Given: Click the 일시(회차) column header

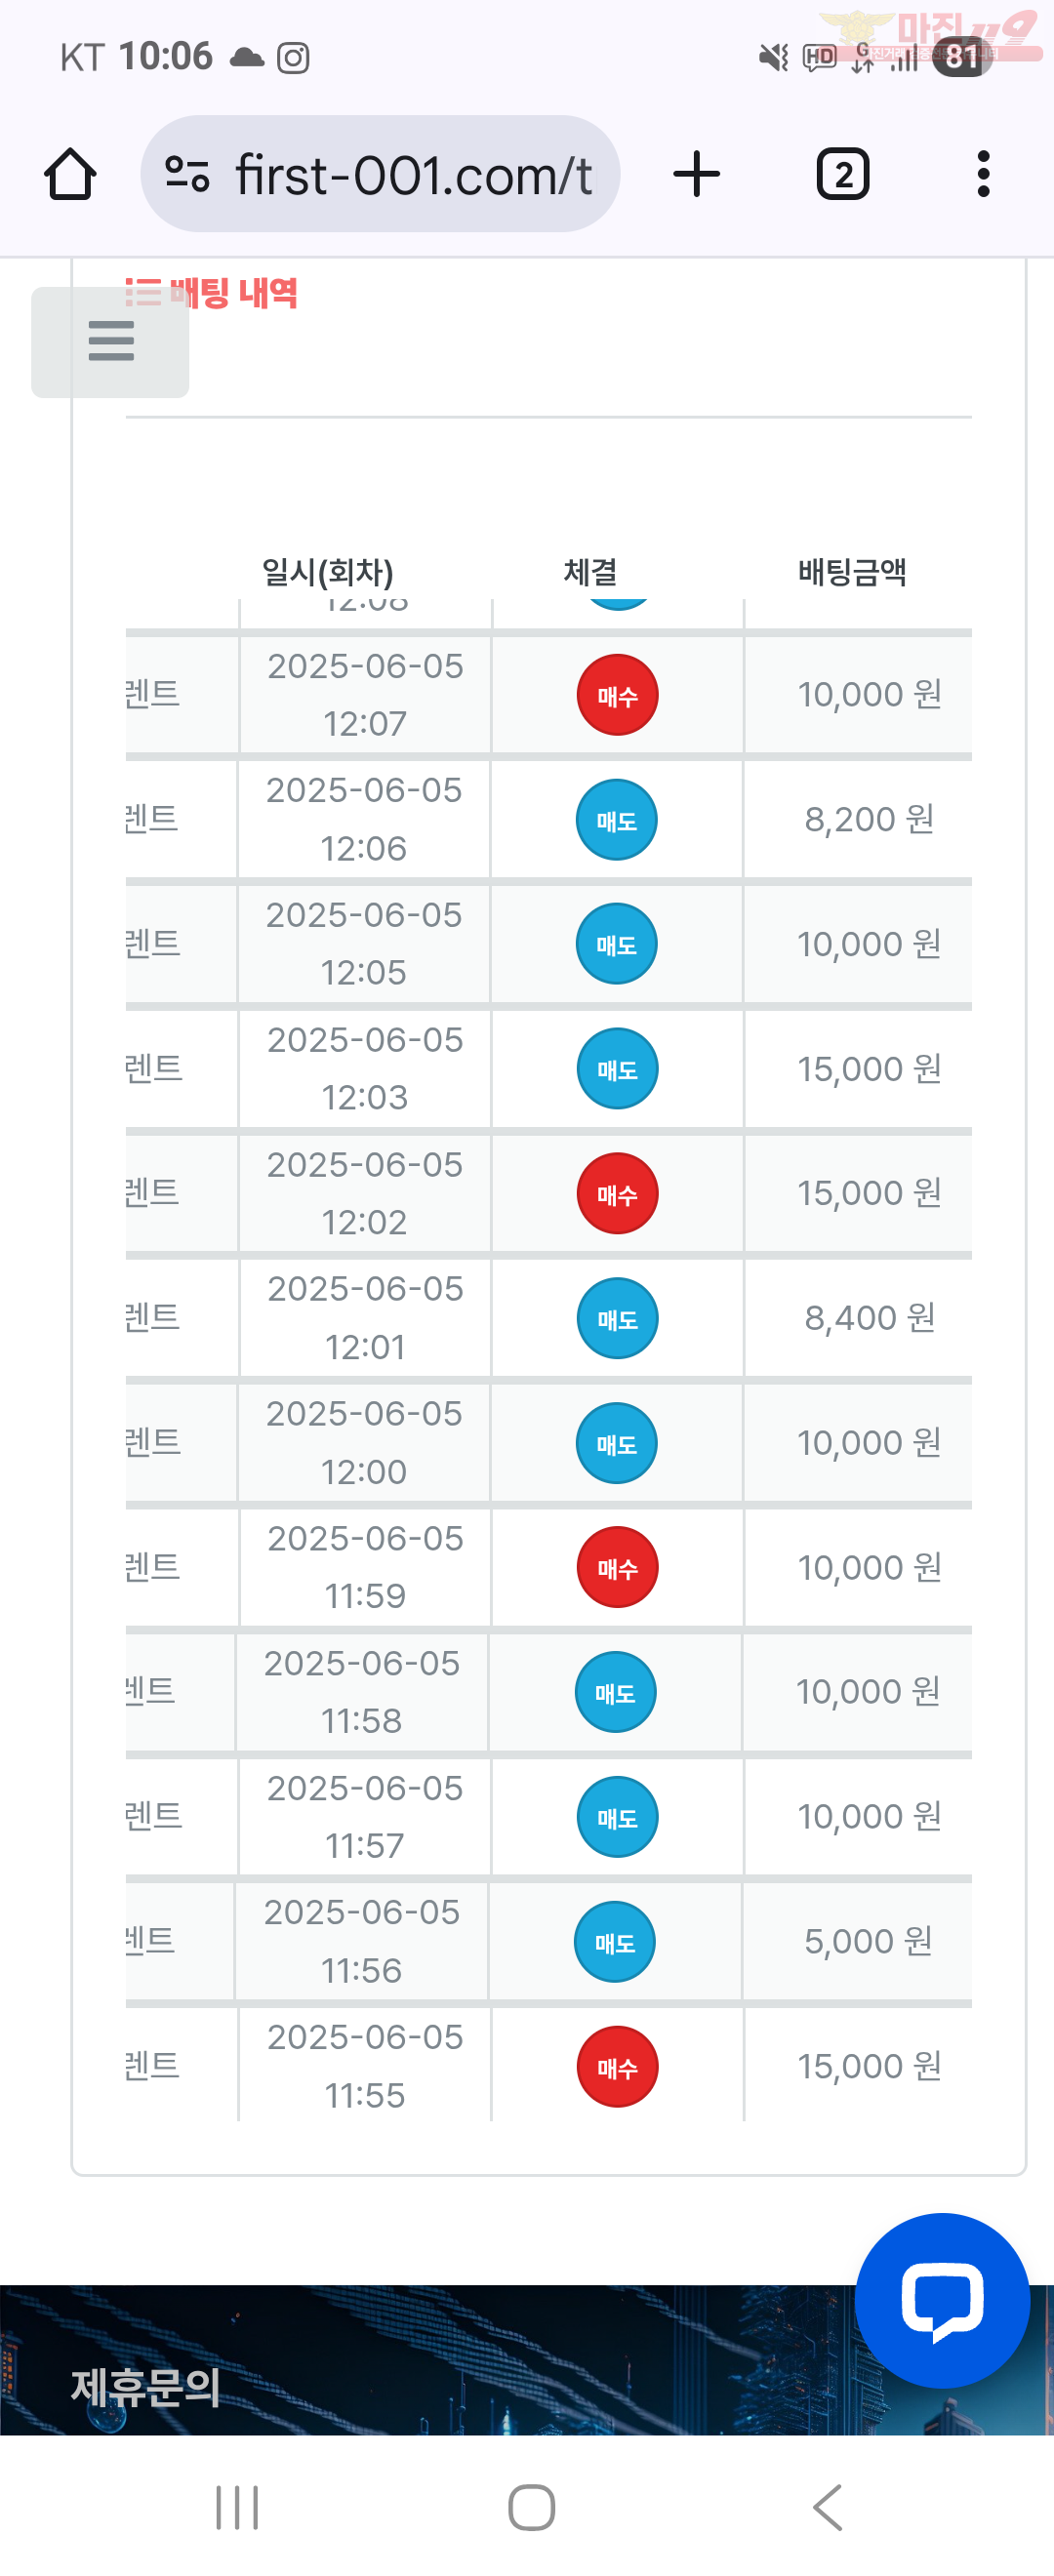Looking at the screenshot, I should (x=327, y=572).
